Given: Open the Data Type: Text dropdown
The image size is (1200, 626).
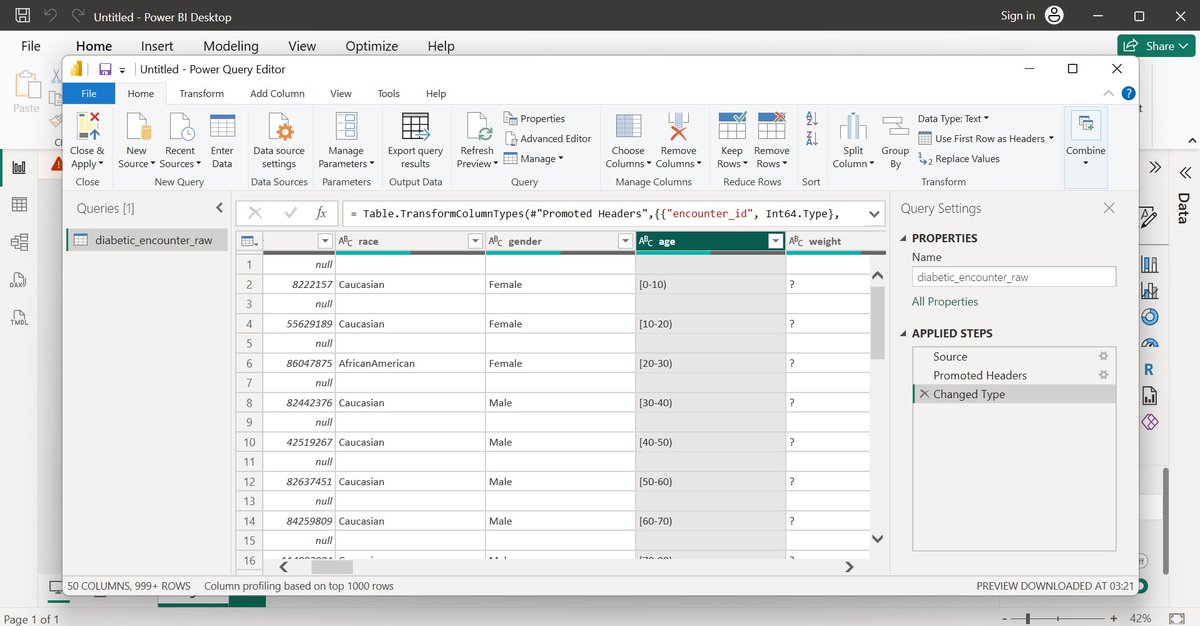Looking at the screenshot, I should pyautogui.click(x=954, y=119).
